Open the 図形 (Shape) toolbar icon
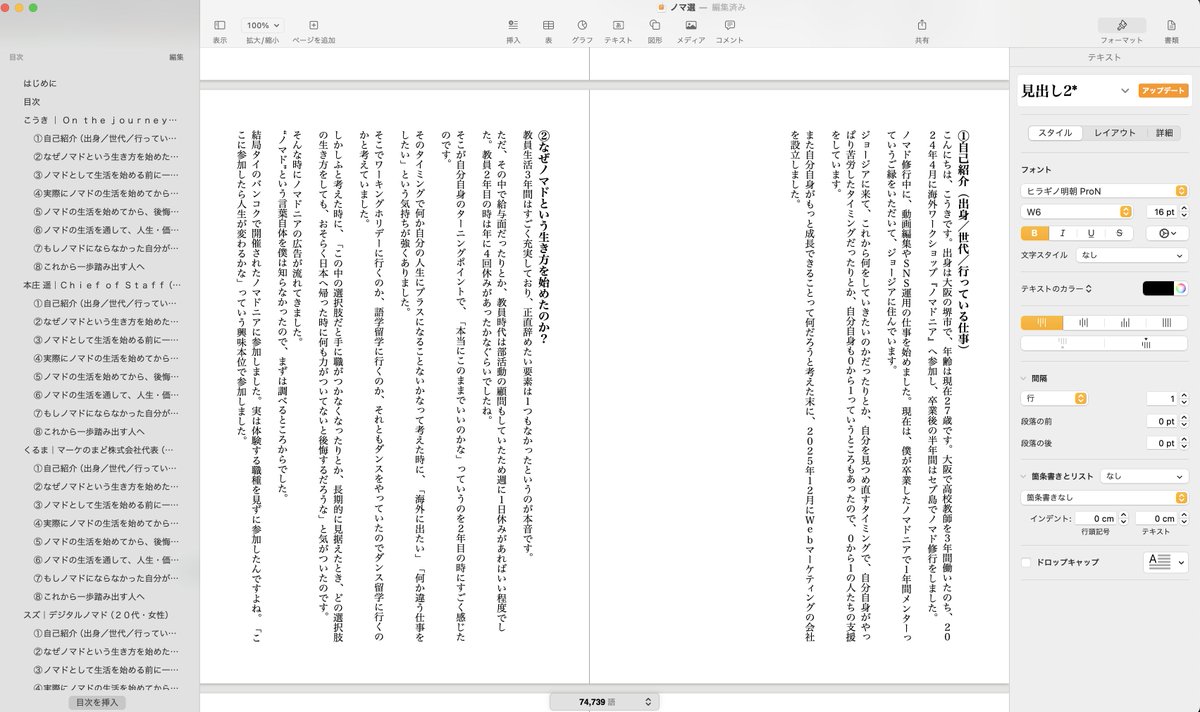The height and width of the screenshot is (712, 1200). pyautogui.click(x=654, y=25)
